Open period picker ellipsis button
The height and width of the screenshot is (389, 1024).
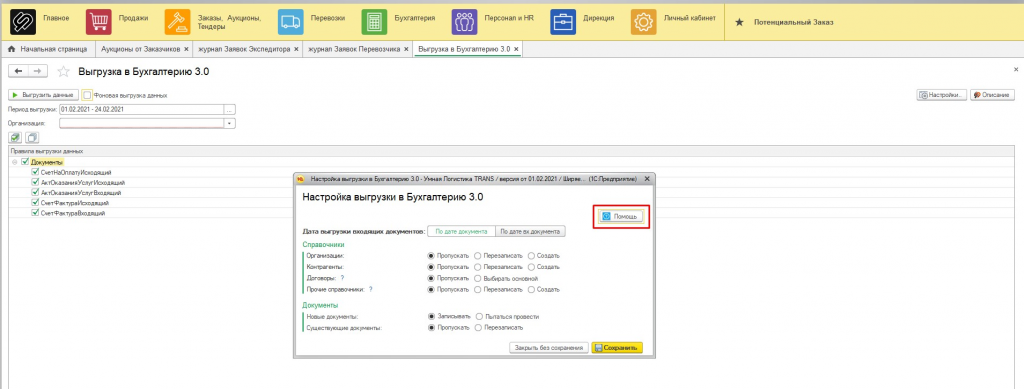point(229,109)
